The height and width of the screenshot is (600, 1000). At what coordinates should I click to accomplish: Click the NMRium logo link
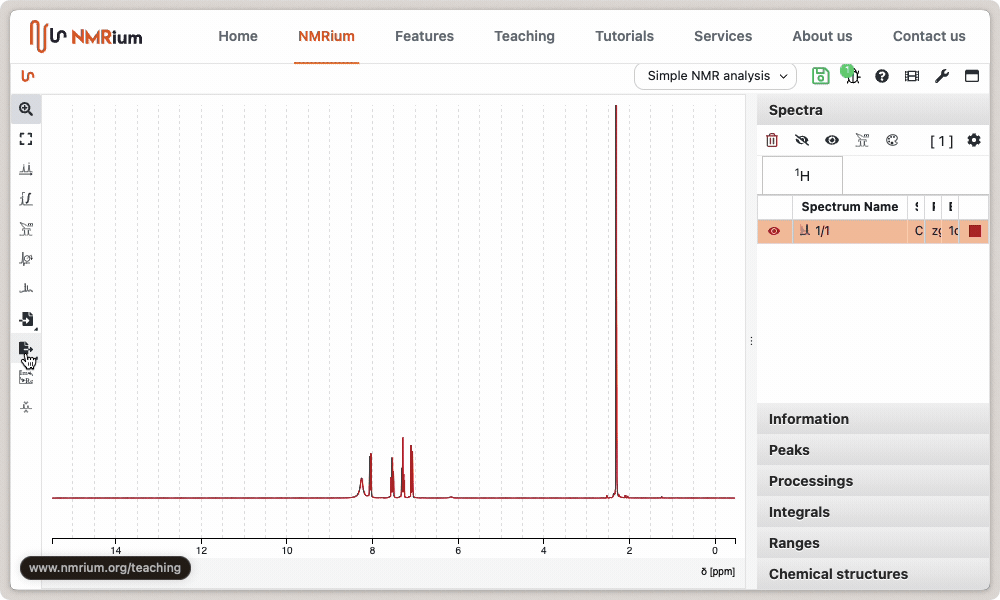[86, 36]
